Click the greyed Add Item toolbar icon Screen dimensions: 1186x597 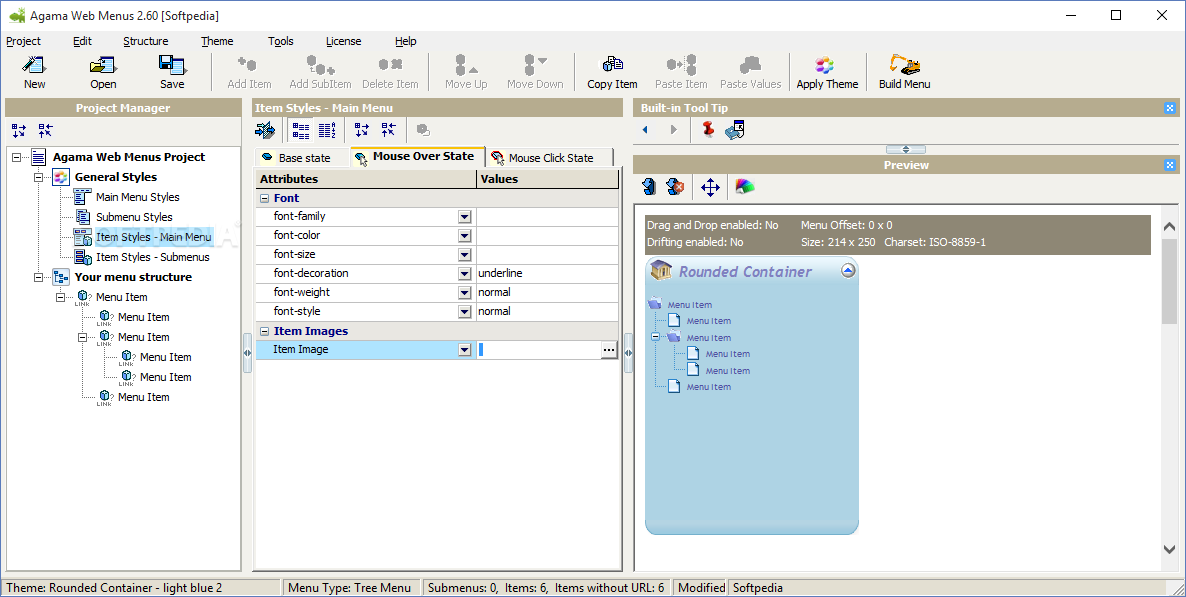(248, 65)
